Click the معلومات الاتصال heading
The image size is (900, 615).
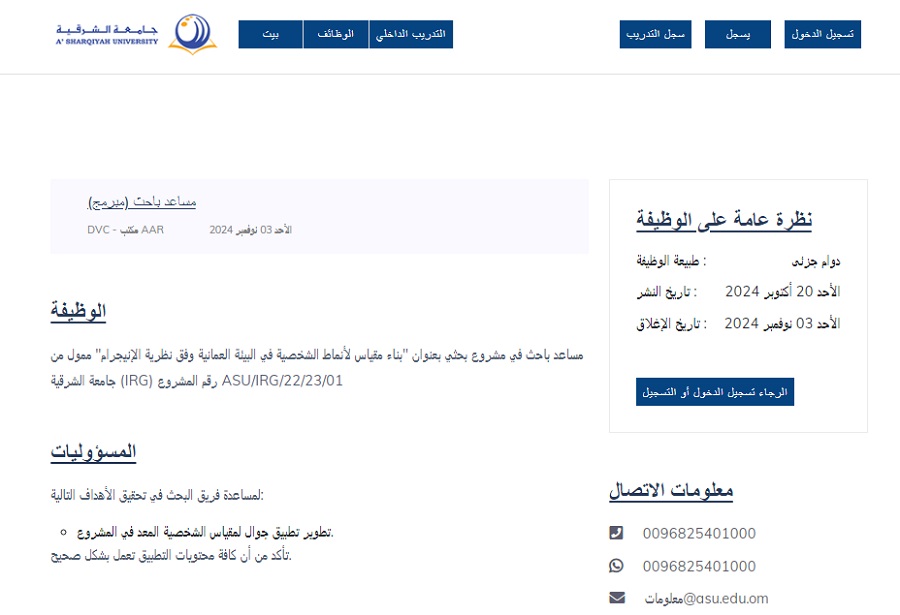pos(671,490)
